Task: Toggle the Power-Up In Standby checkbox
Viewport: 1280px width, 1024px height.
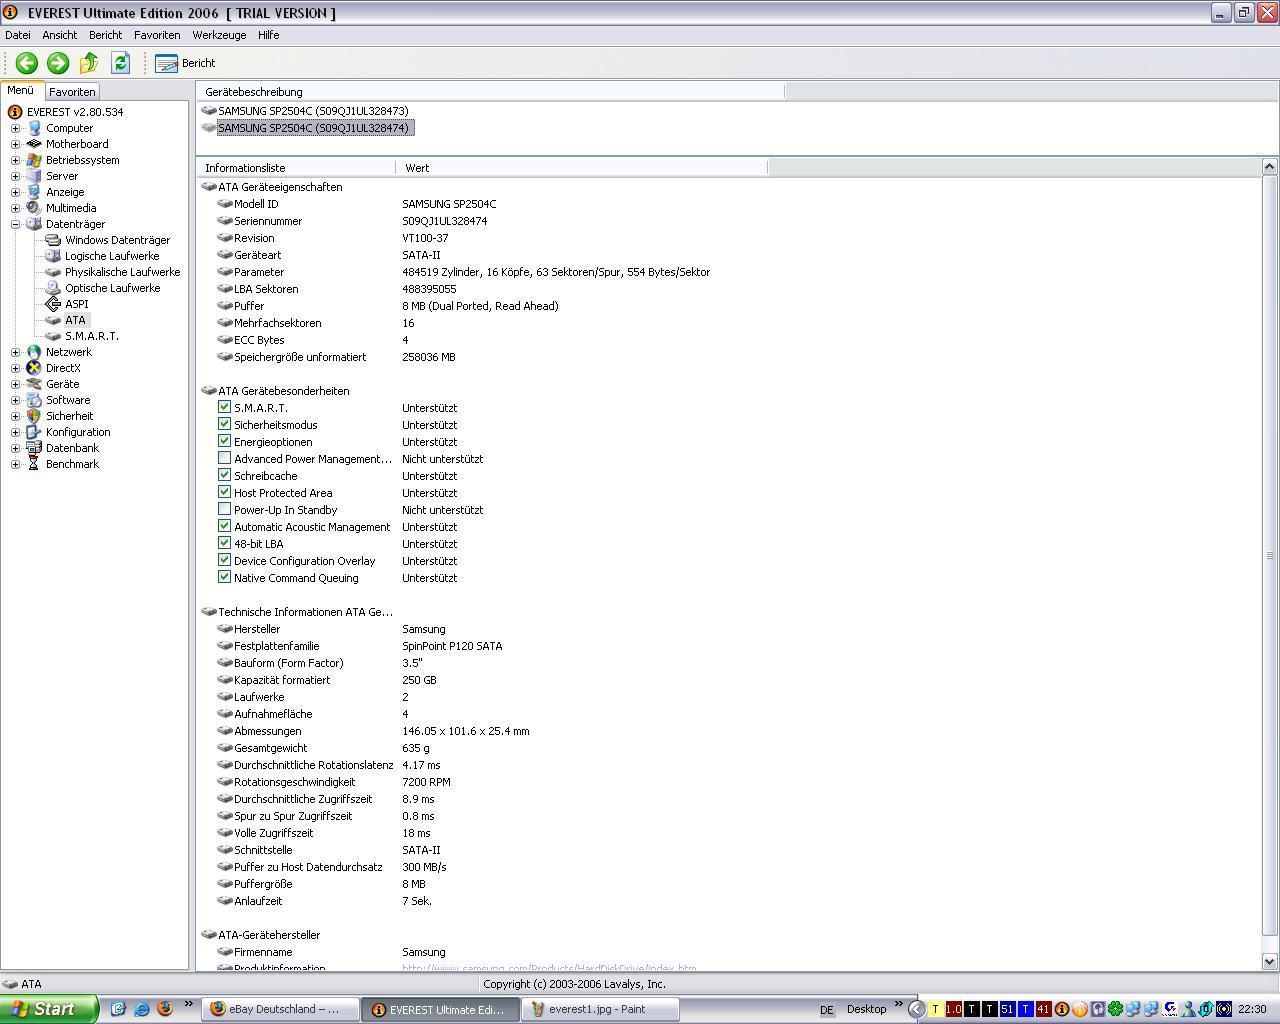Action: 225,509
